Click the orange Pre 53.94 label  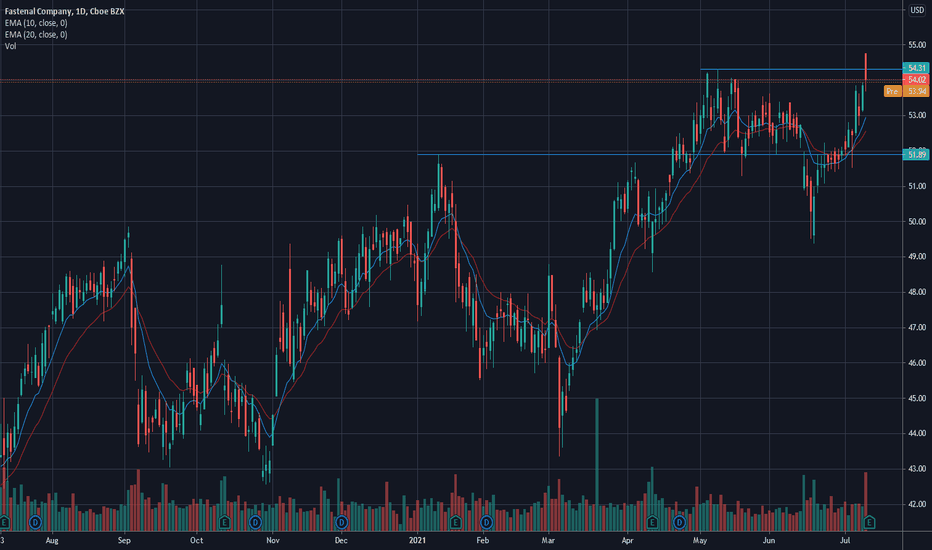coord(906,91)
